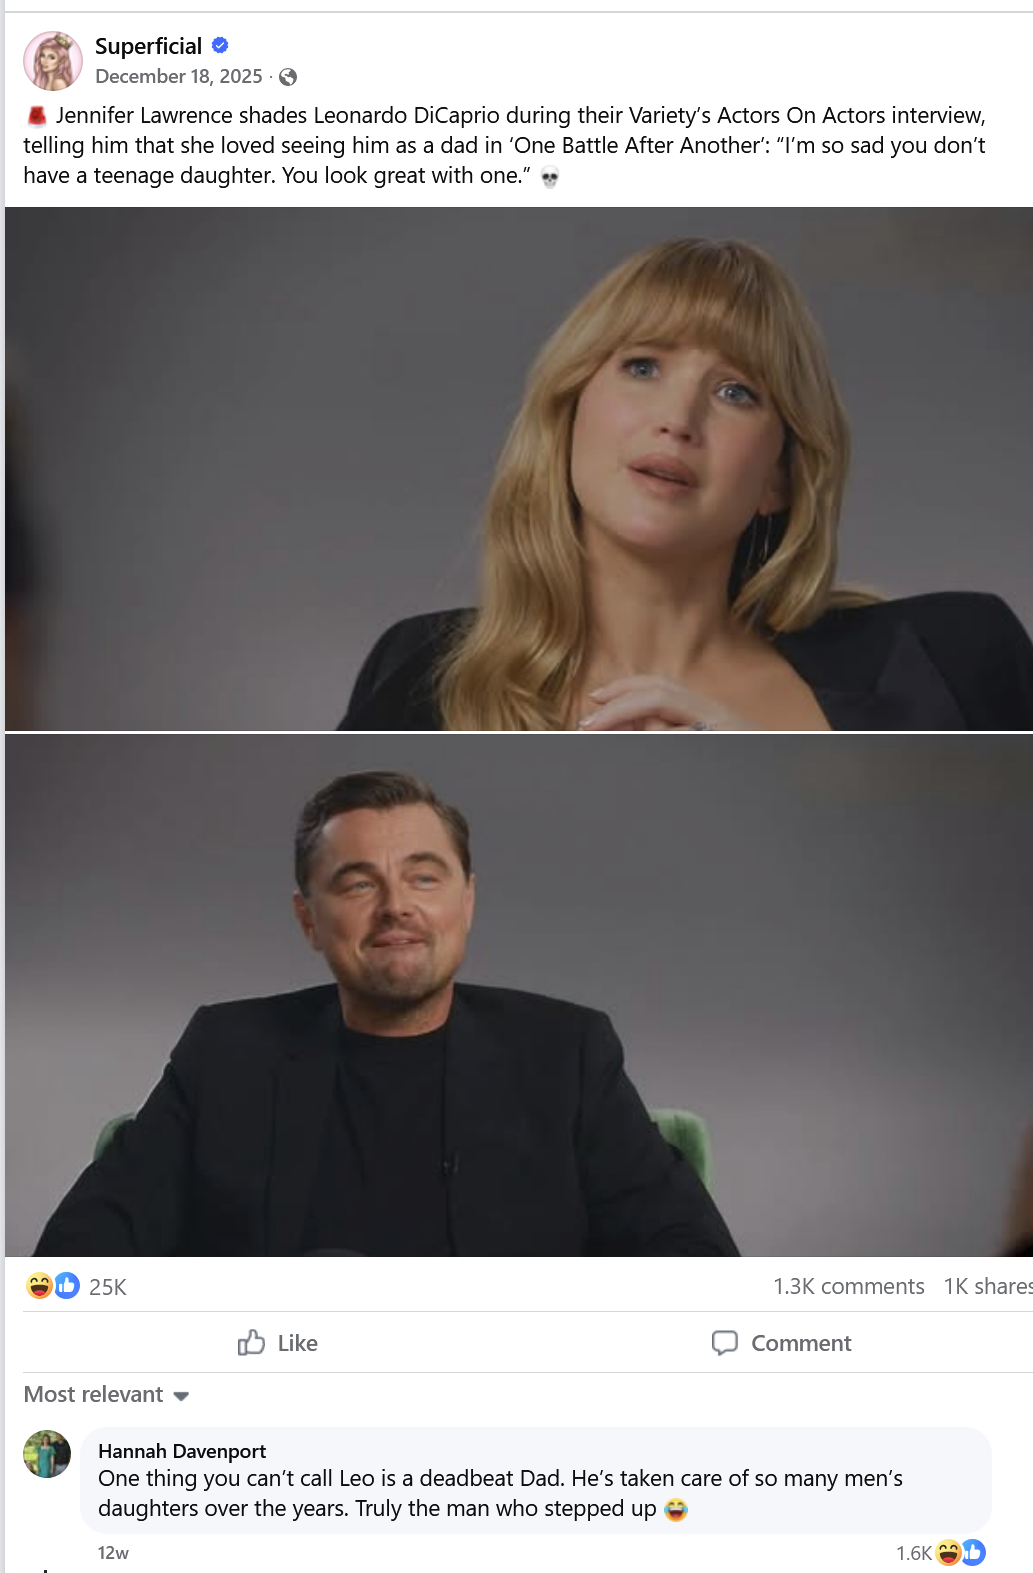
Task: Click the December 18, 2025 timestamp
Action: [x=179, y=77]
